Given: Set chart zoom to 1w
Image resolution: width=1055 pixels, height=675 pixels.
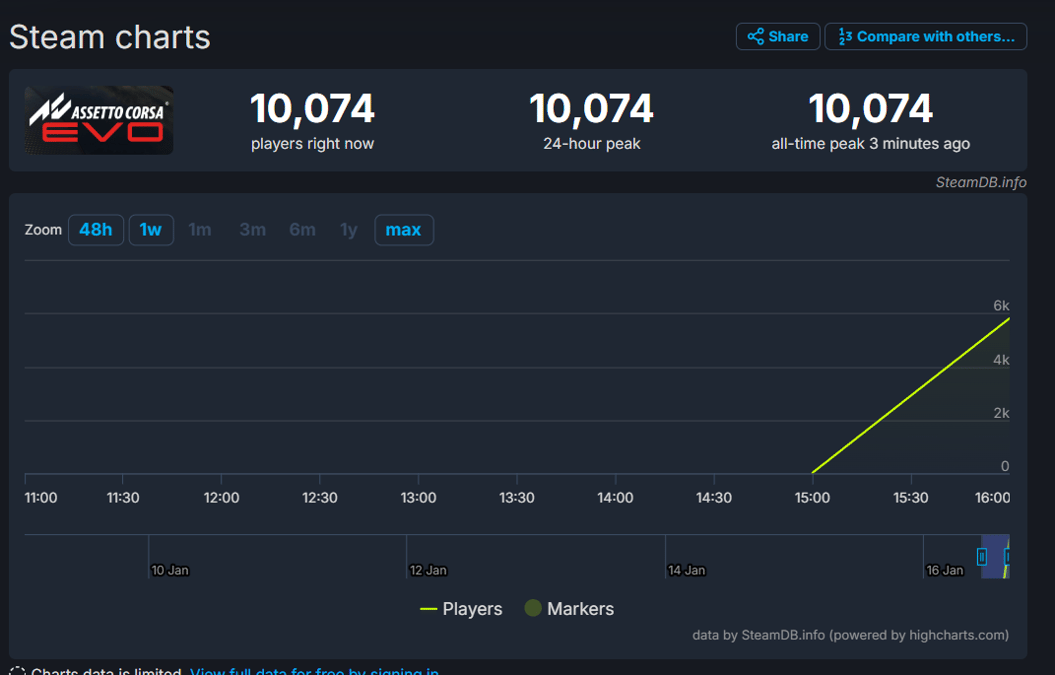Looking at the screenshot, I should point(151,229).
